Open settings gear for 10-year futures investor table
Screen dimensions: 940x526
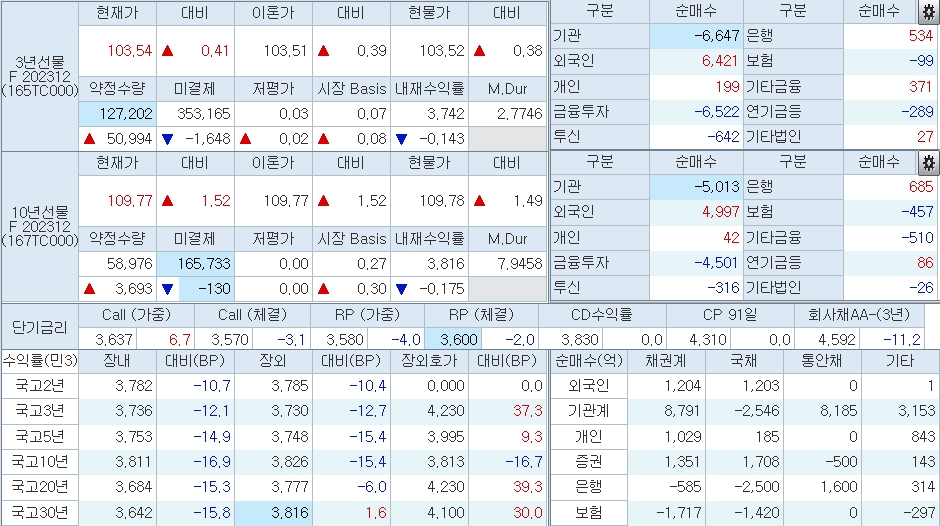point(927,162)
